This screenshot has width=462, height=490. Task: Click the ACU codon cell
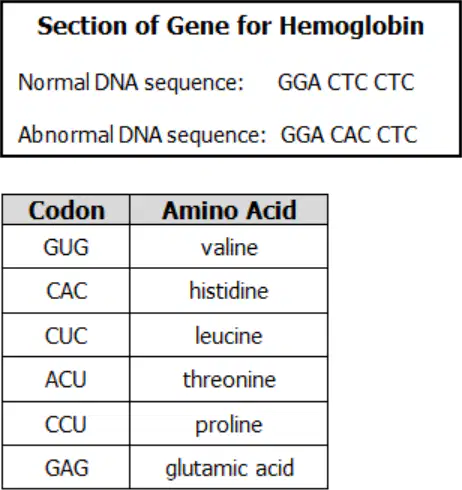point(66,379)
